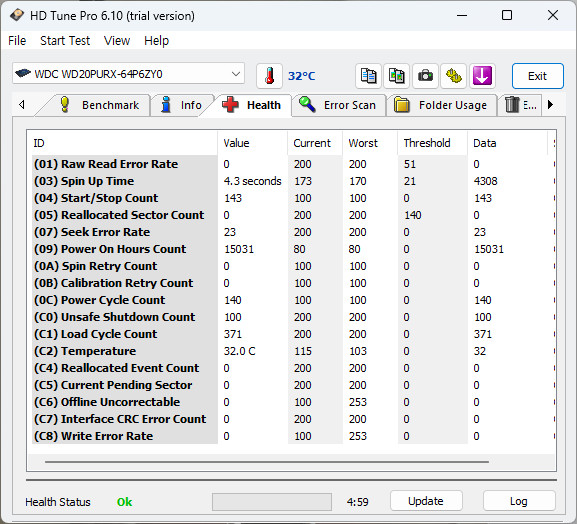Click the Update button

pyautogui.click(x=426, y=501)
